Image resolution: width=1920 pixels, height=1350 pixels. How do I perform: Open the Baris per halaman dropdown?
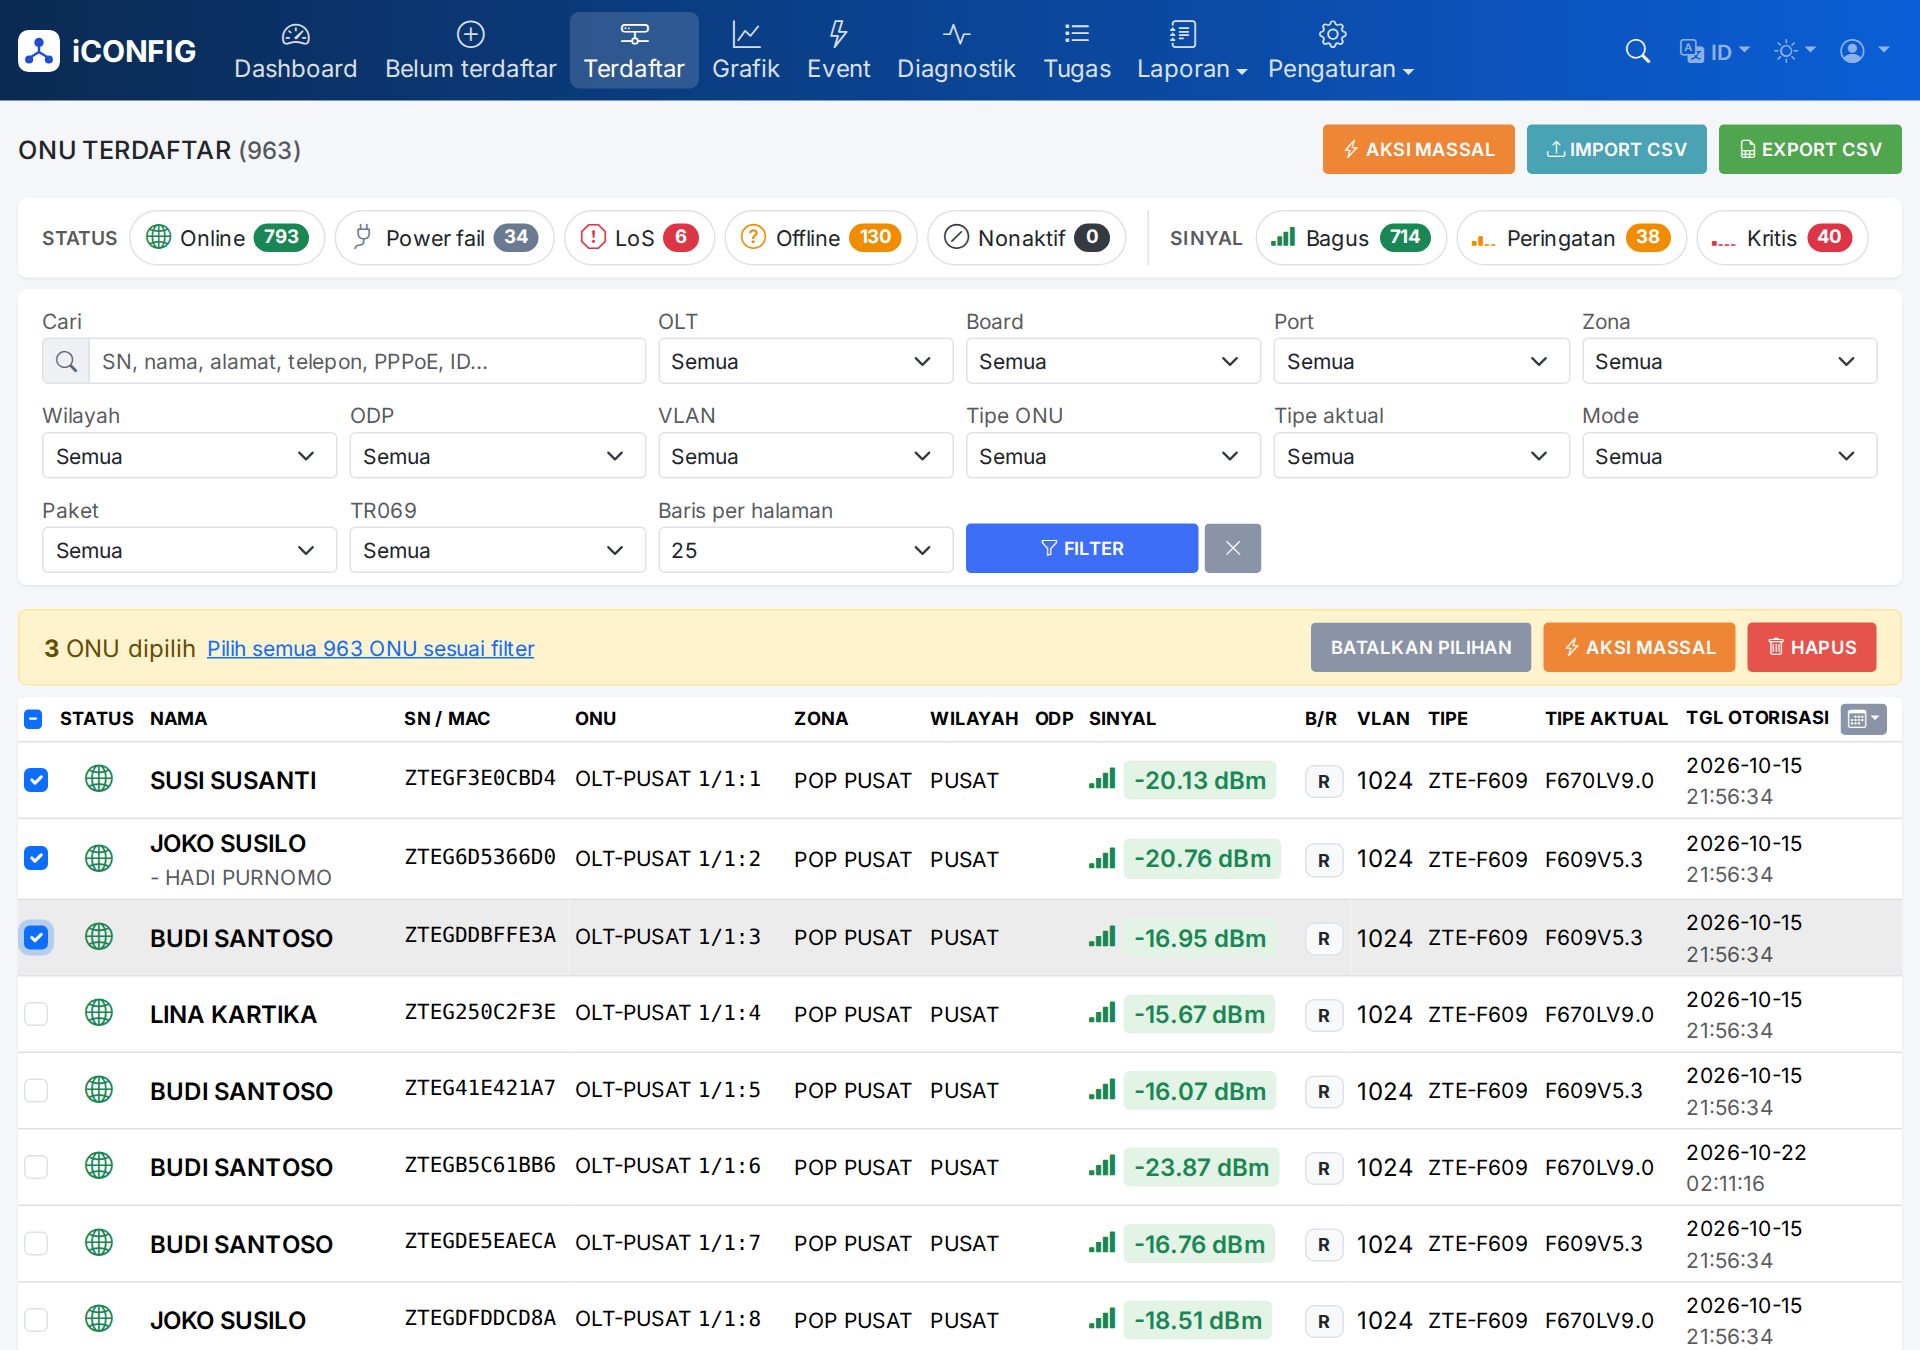pyautogui.click(x=805, y=550)
